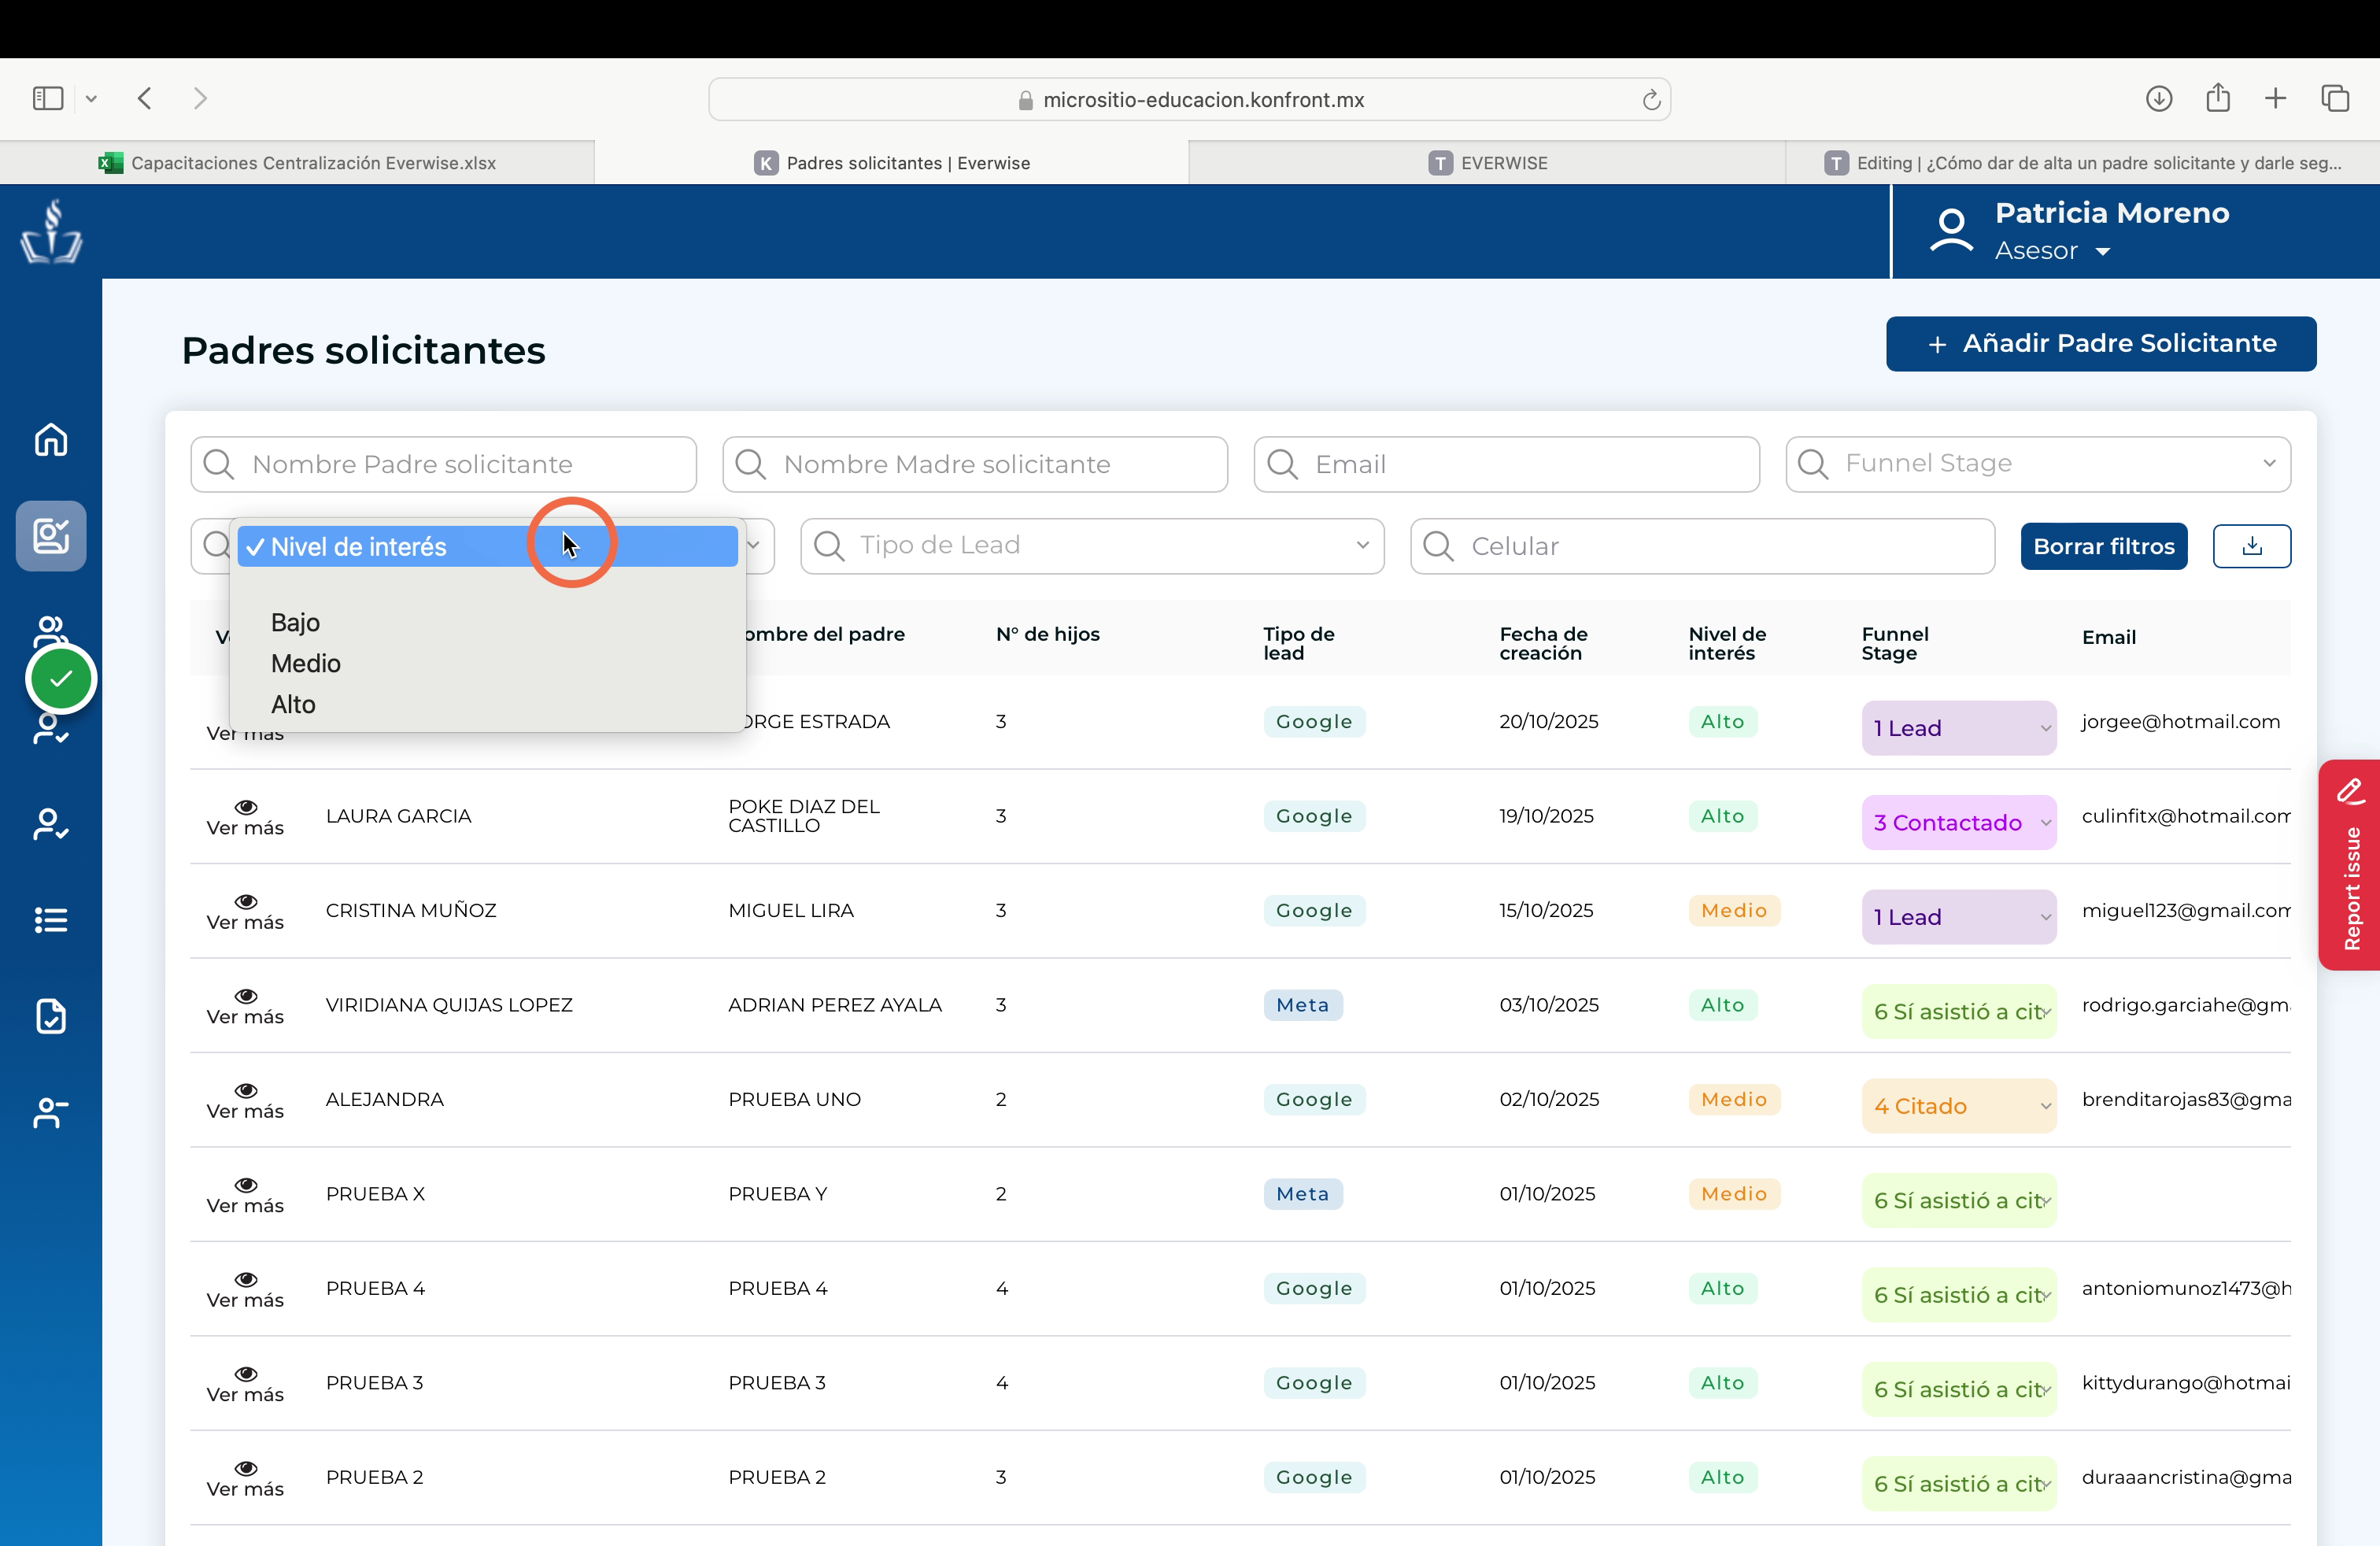Click Ver más eye for CRISTINA MUÑOZ
The height and width of the screenshot is (1546, 2380).
tap(245, 901)
